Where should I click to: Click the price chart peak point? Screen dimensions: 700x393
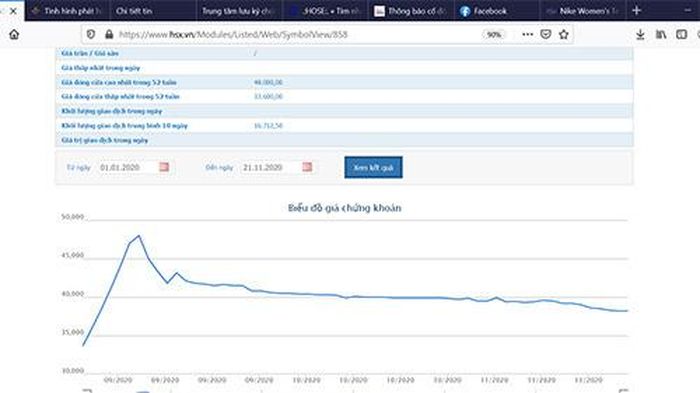139,236
